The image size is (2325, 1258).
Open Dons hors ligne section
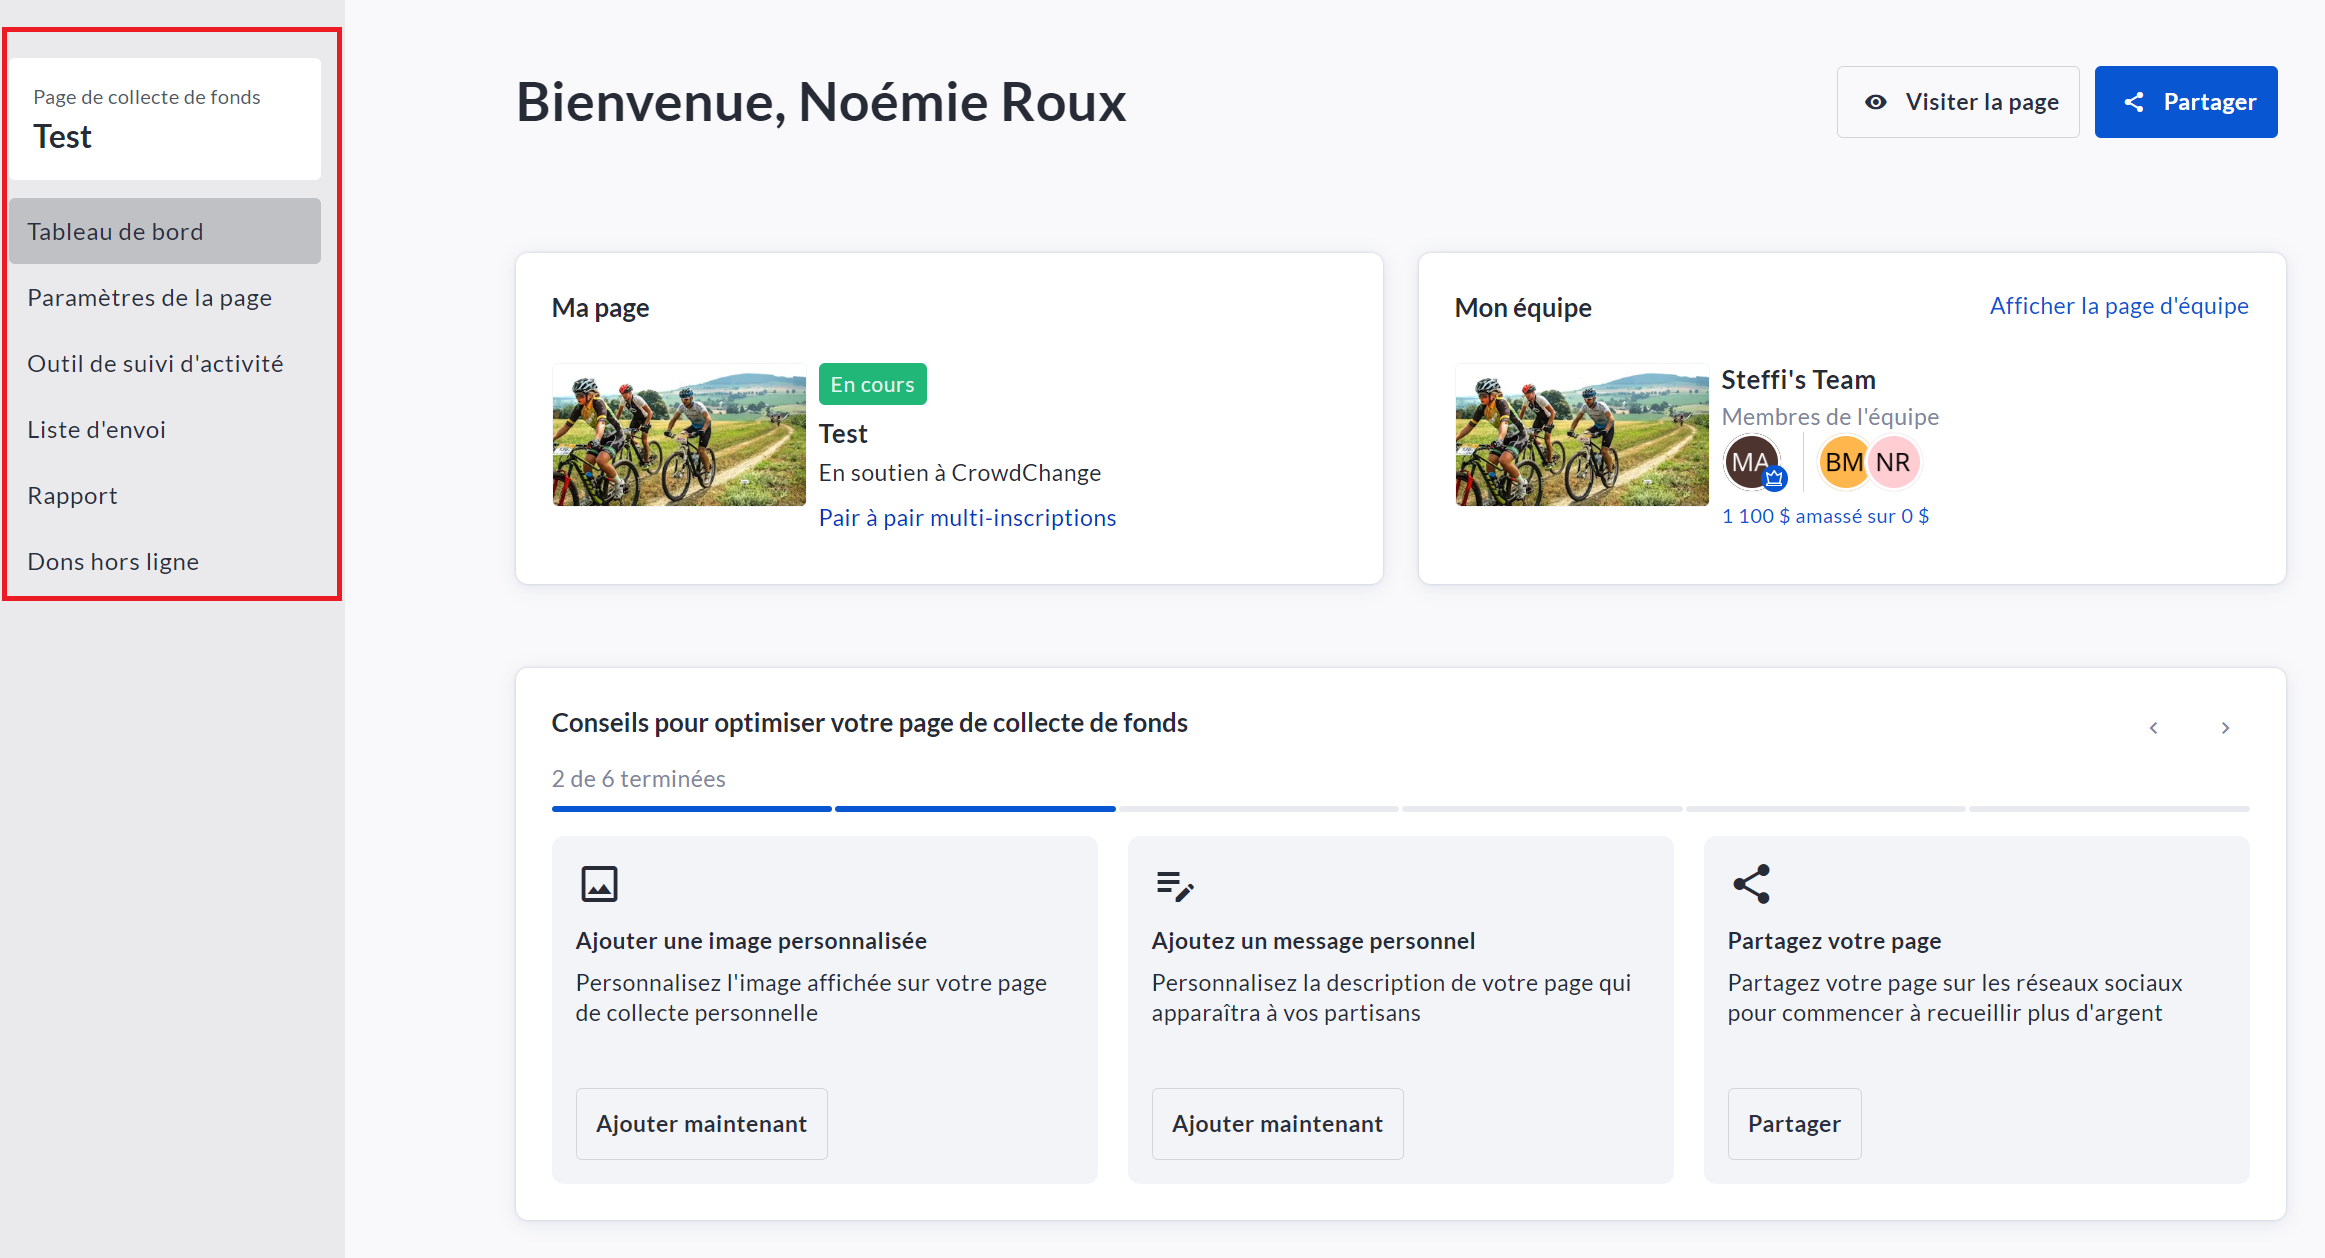(x=113, y=562)
